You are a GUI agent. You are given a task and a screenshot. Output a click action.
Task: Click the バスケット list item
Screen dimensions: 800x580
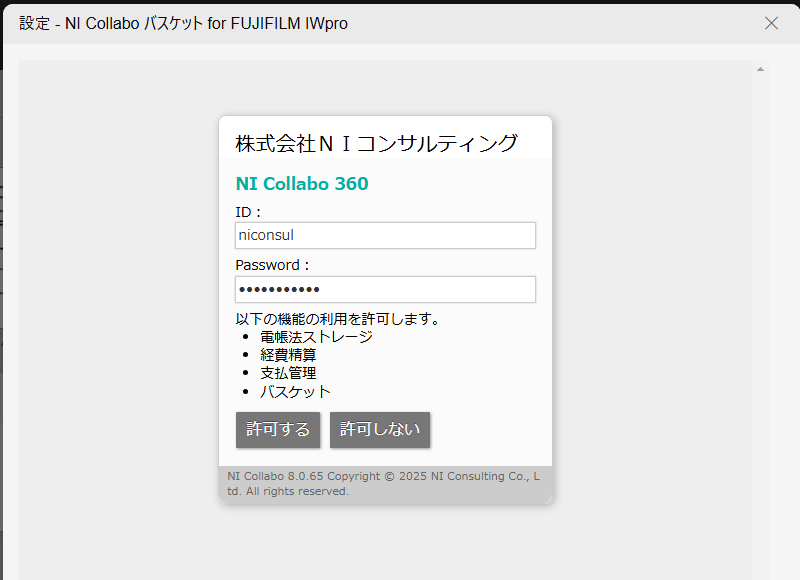point(295,392)
